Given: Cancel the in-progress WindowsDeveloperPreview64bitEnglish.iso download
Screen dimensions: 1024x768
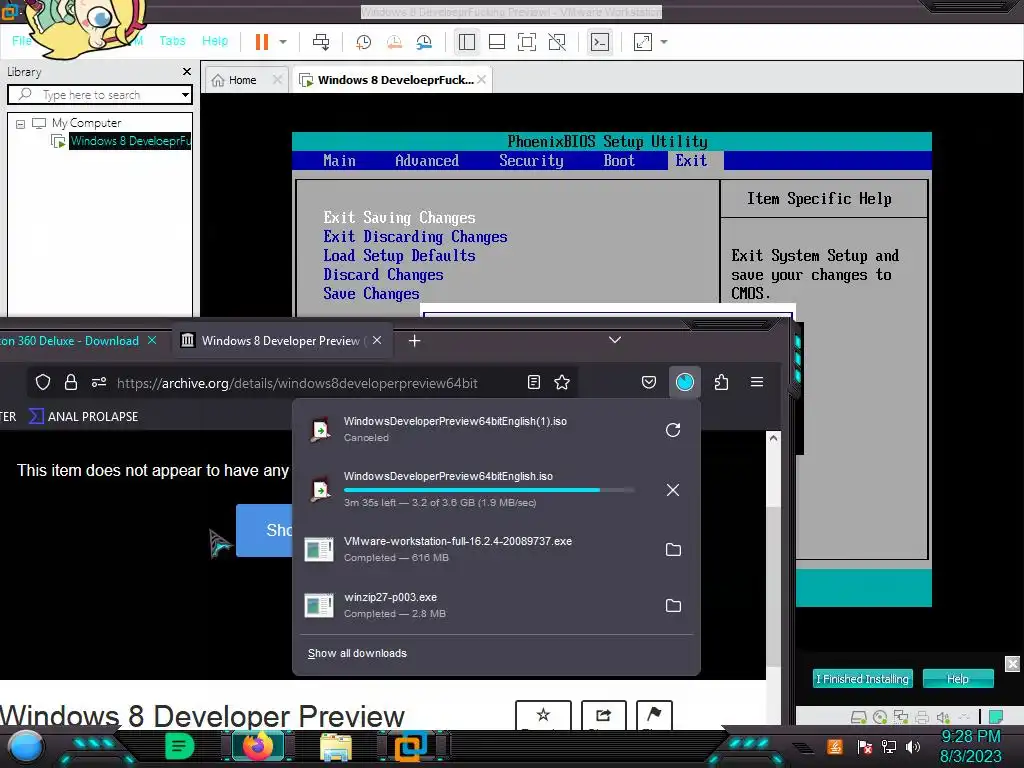Looking at the screenshot, I should tap(673, 490).
